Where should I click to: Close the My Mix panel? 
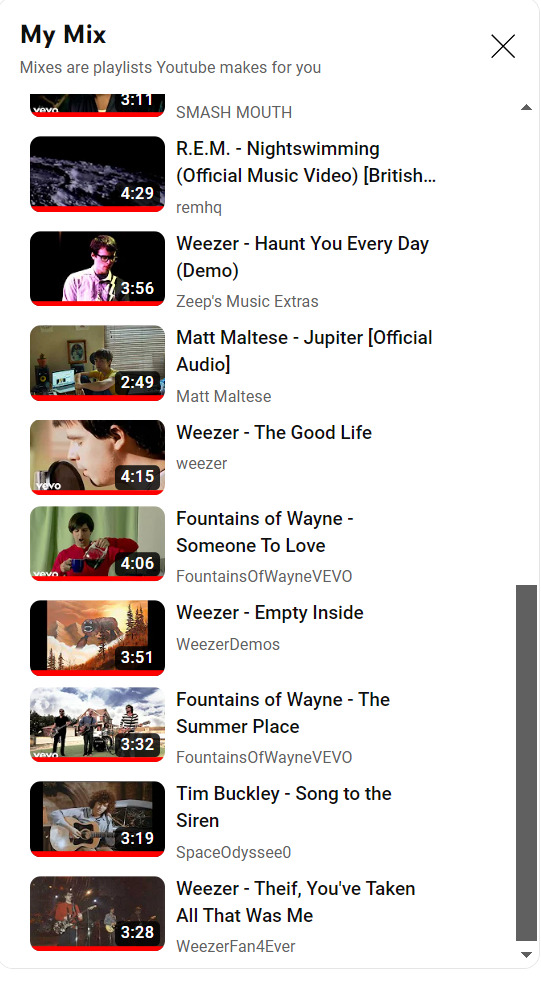503,46
